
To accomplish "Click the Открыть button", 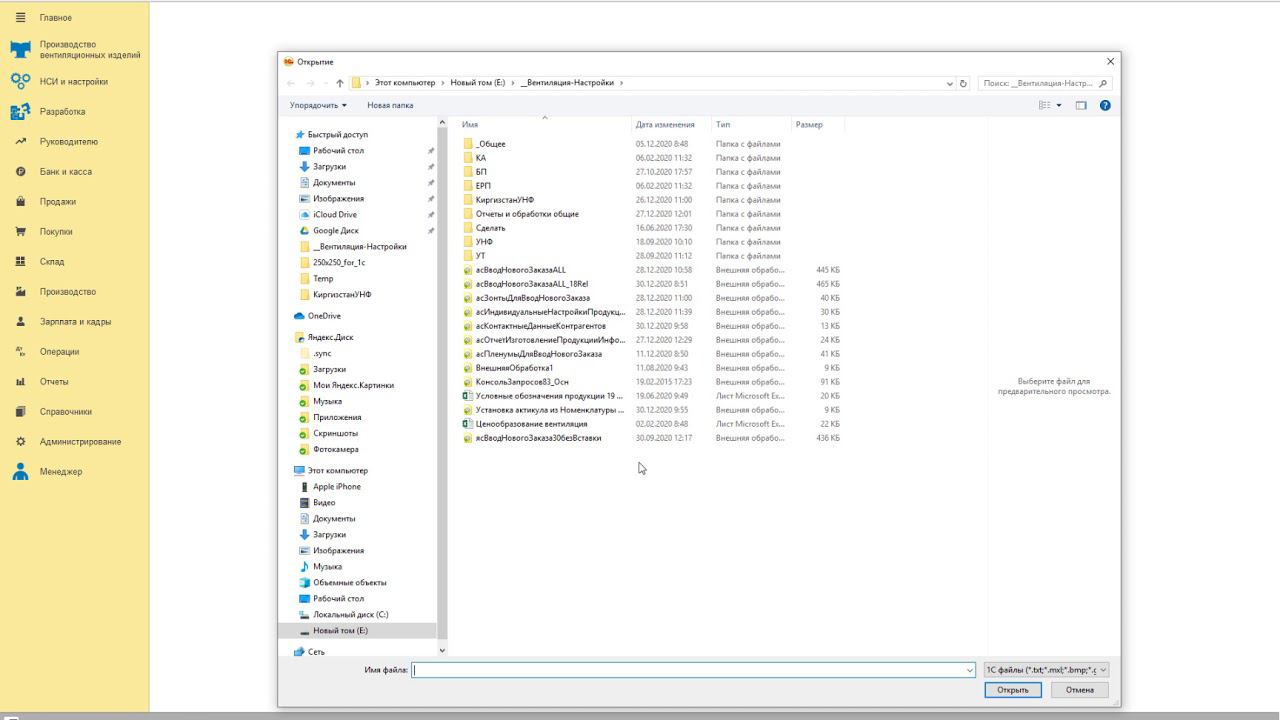I will [1013, 690].
